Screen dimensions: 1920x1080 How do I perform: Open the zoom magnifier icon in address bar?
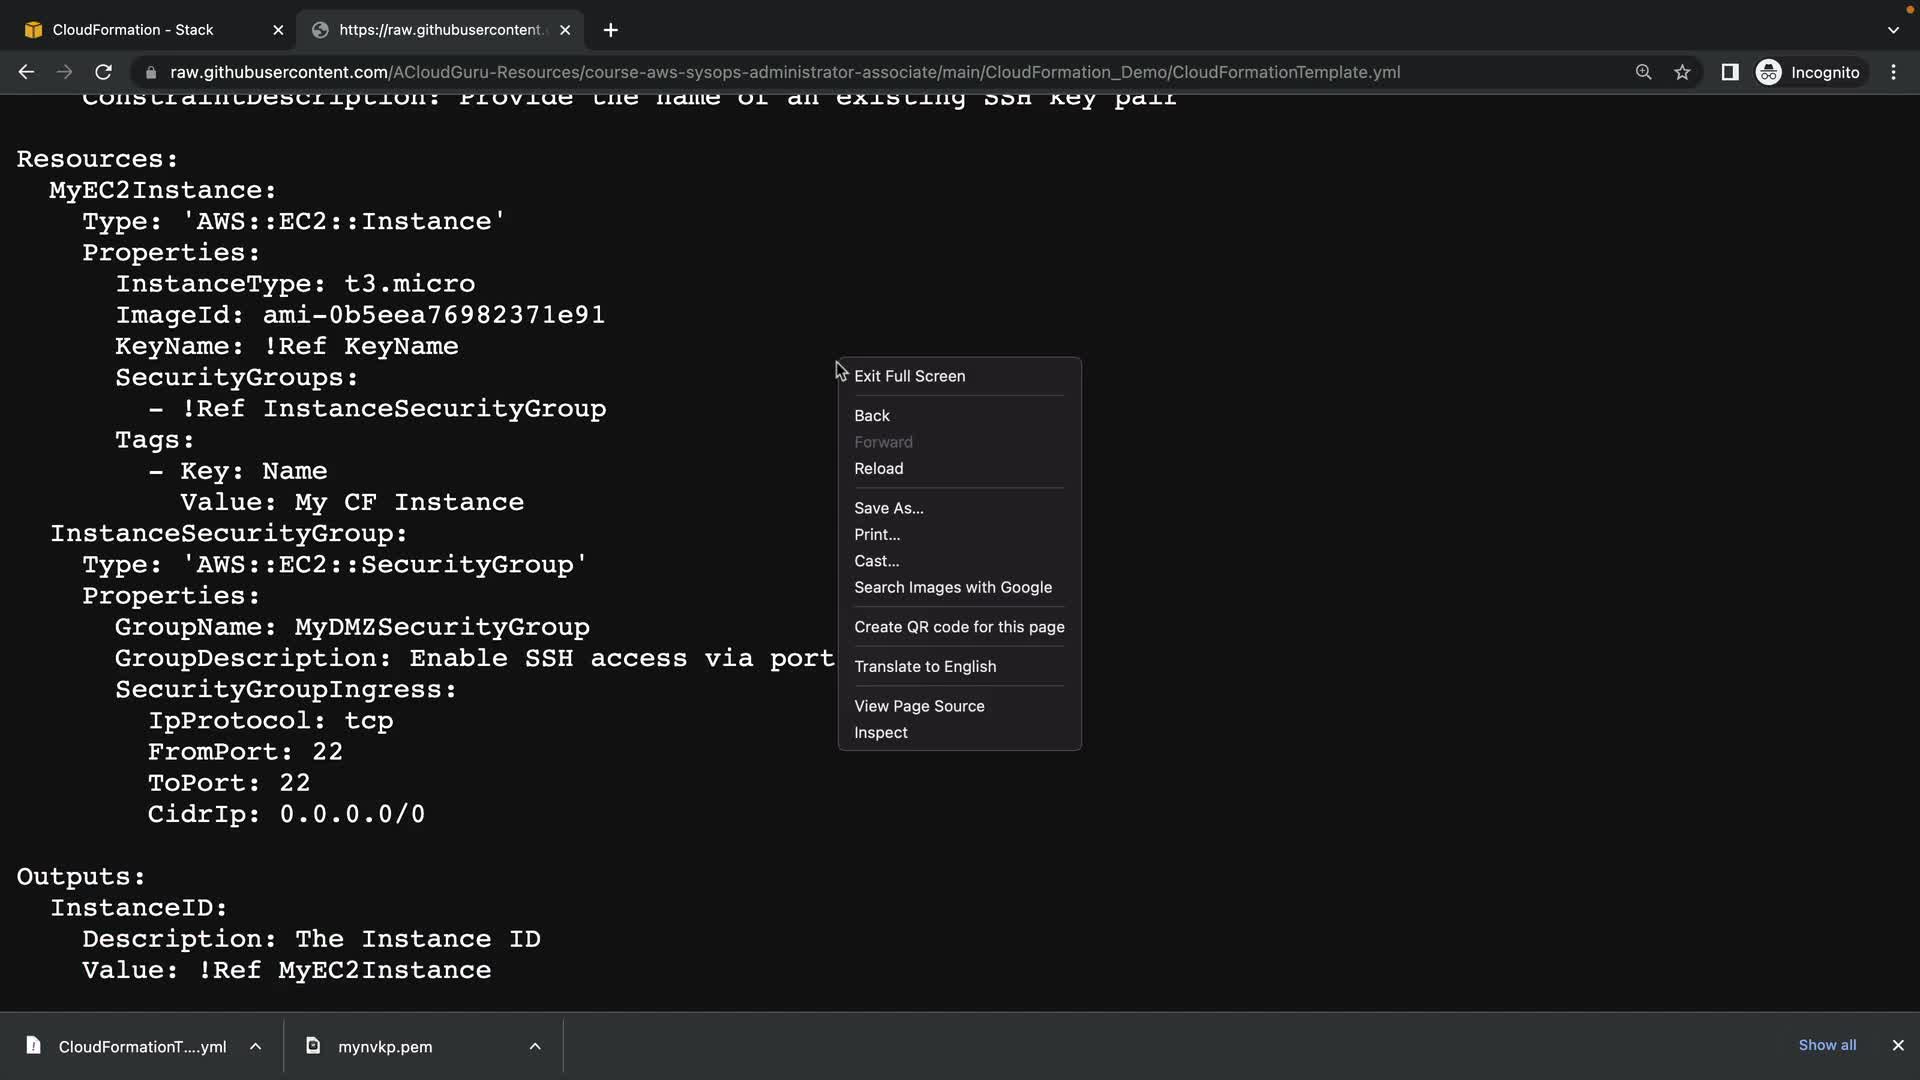pyautogui.click(x=1643, y=72)
